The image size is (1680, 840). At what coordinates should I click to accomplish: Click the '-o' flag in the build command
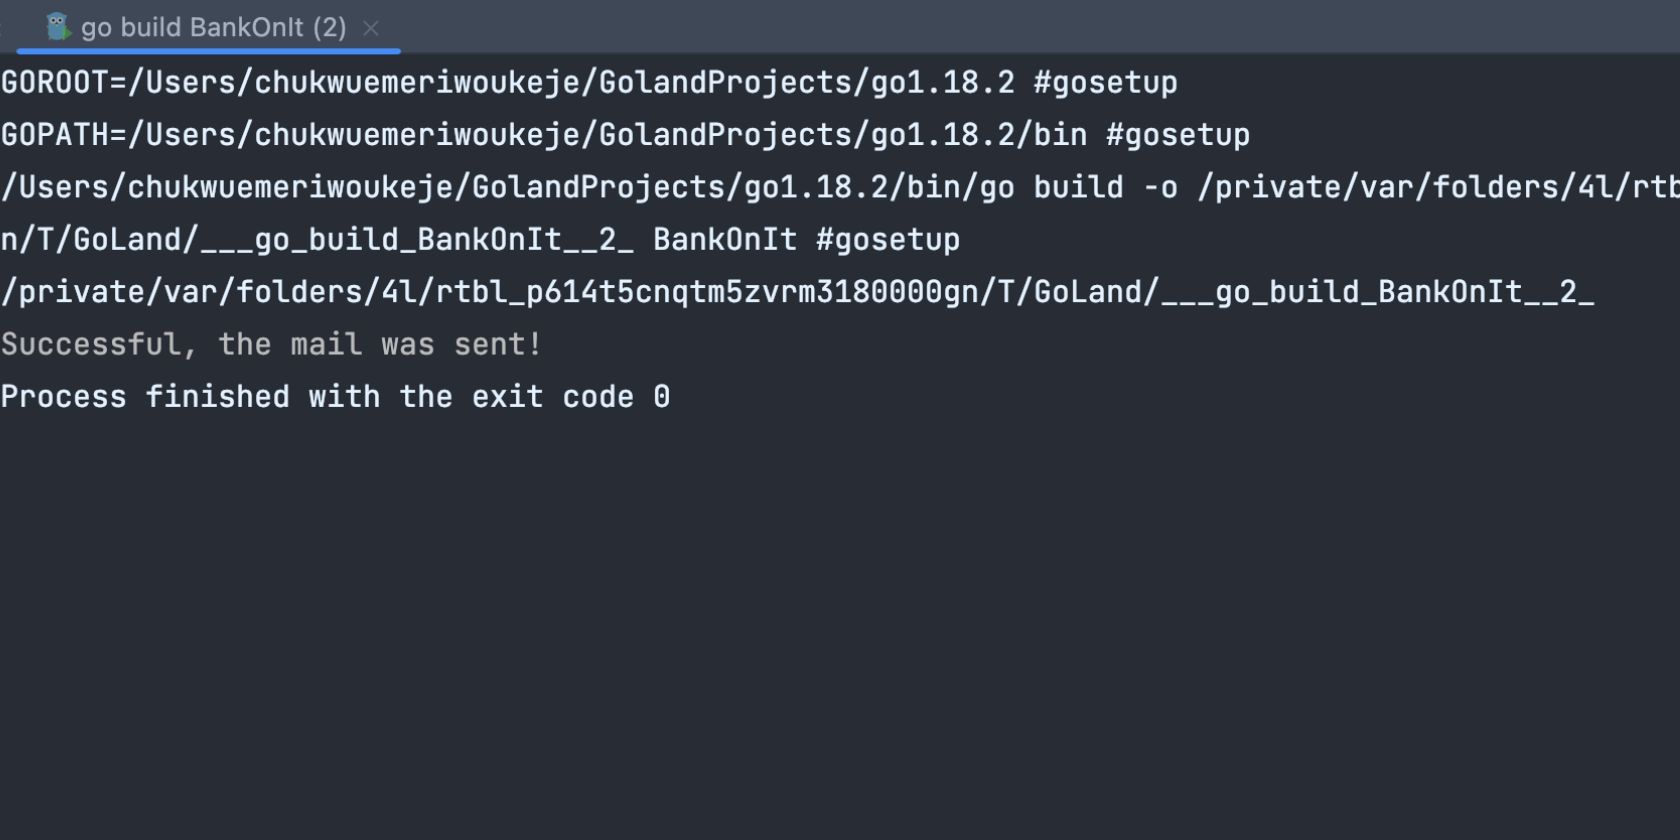click(x=1160, y=188)
